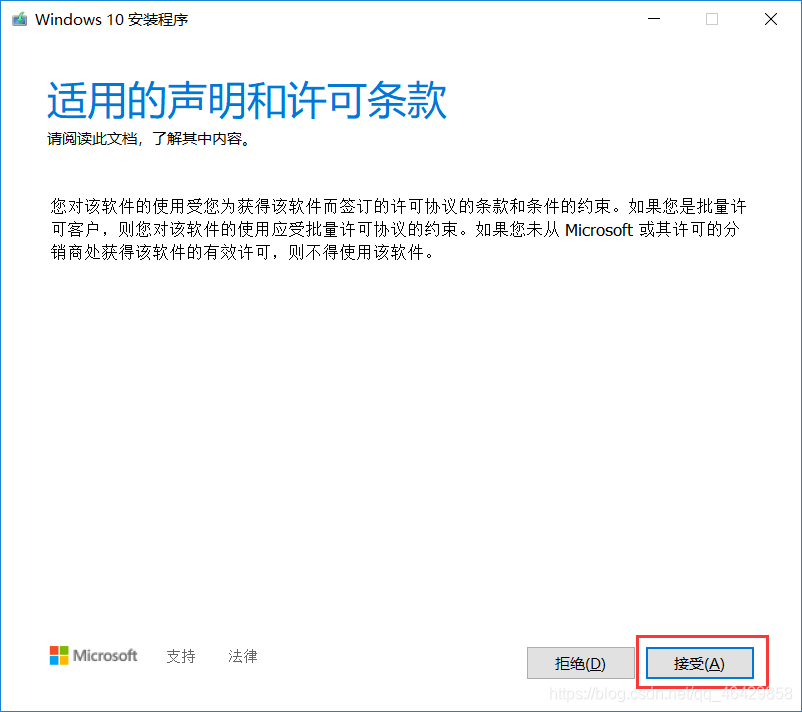Click the four-color Microsoft squares logo
The image size is (802, 712).
tap(59, 655)
